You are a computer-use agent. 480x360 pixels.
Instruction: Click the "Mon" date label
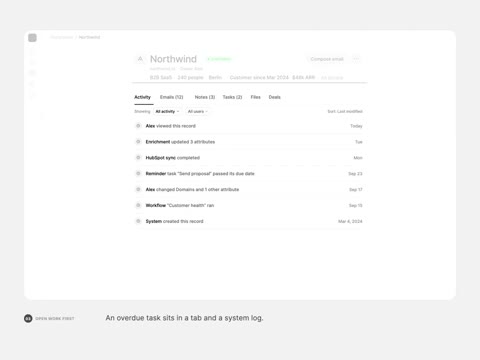click(x=358, y=158)
